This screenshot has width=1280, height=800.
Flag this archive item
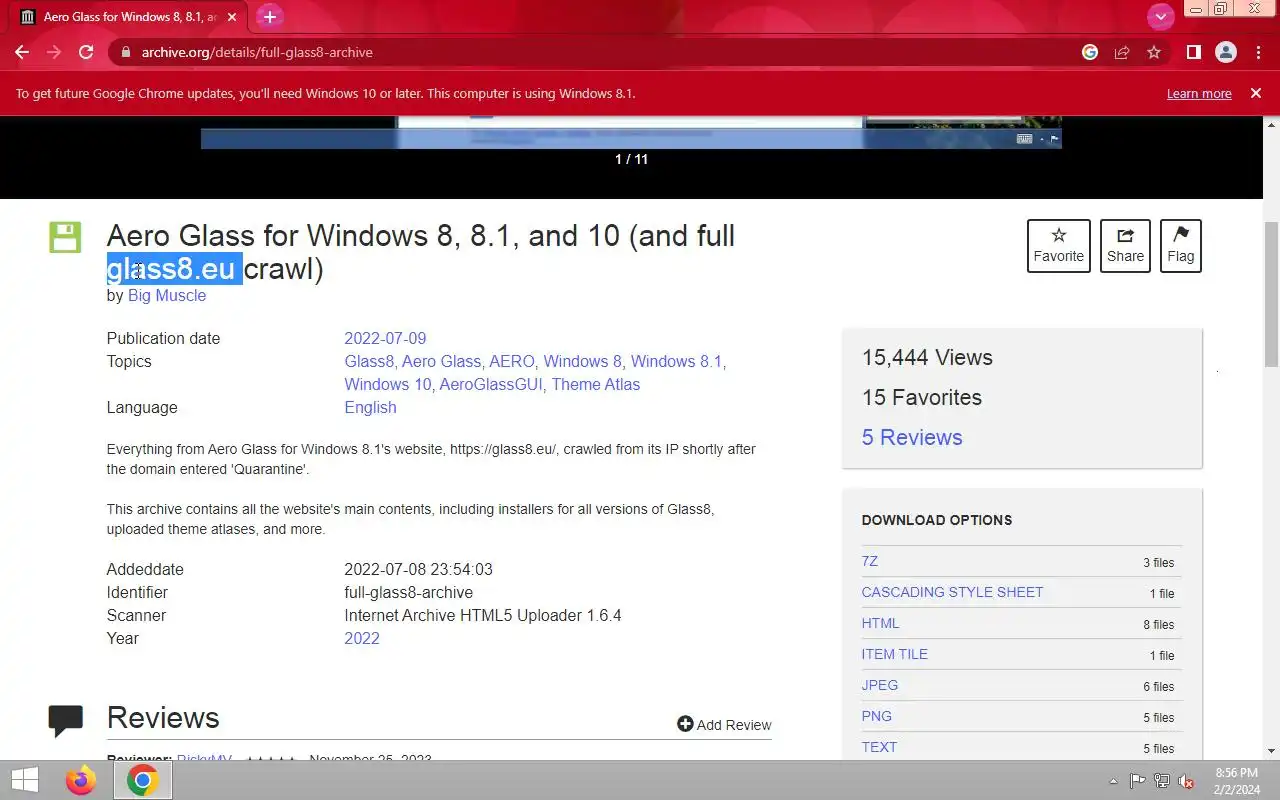[1181, 245]
